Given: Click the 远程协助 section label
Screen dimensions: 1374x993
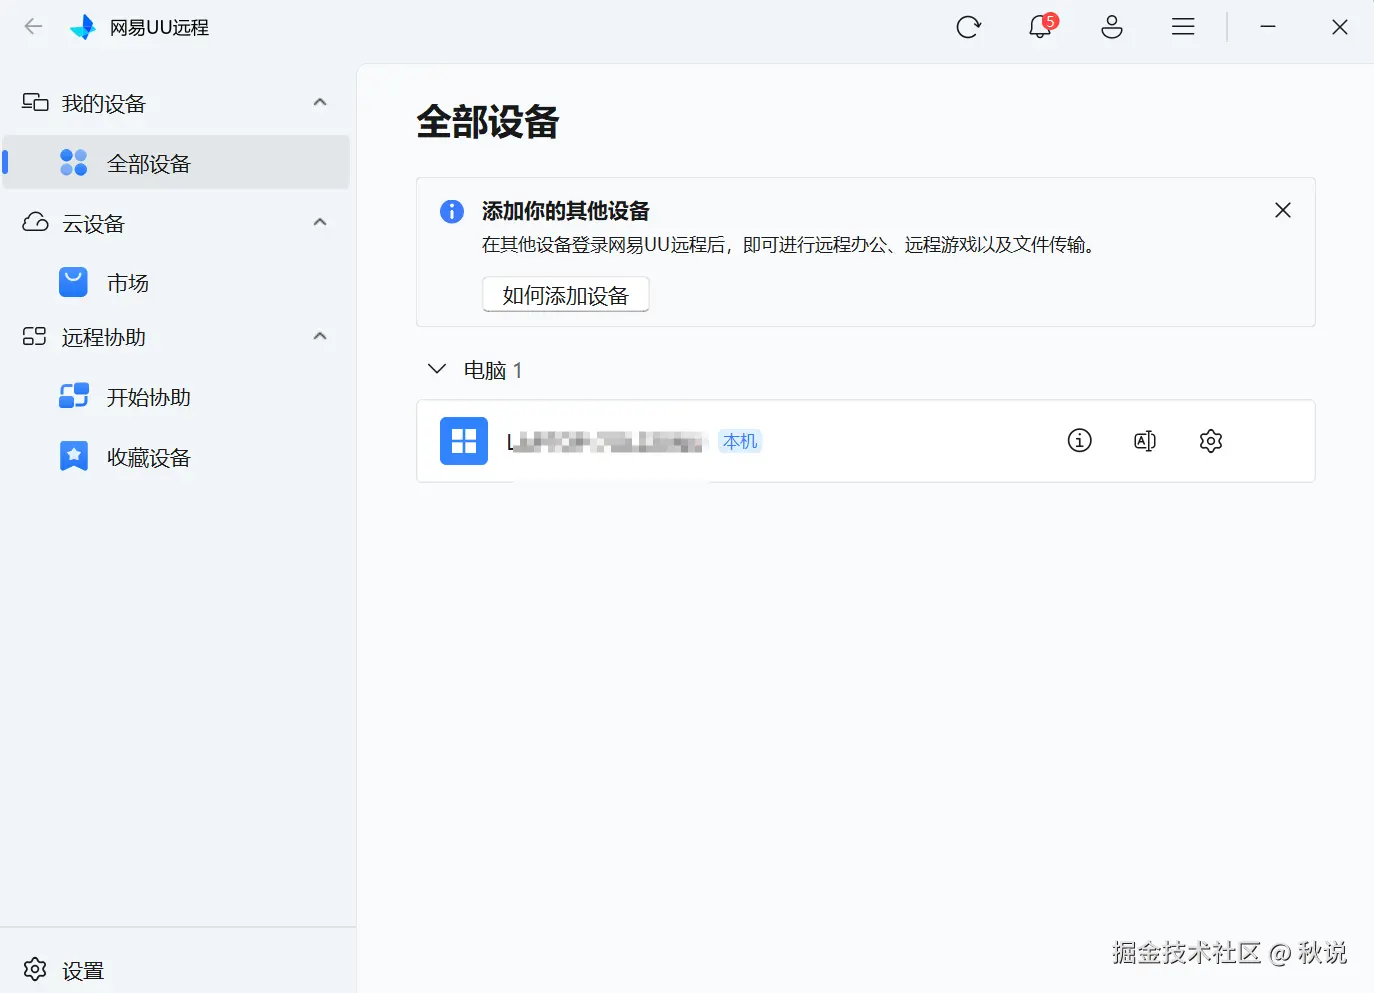Looking at the screenshot, I should [x=104, y=337].
